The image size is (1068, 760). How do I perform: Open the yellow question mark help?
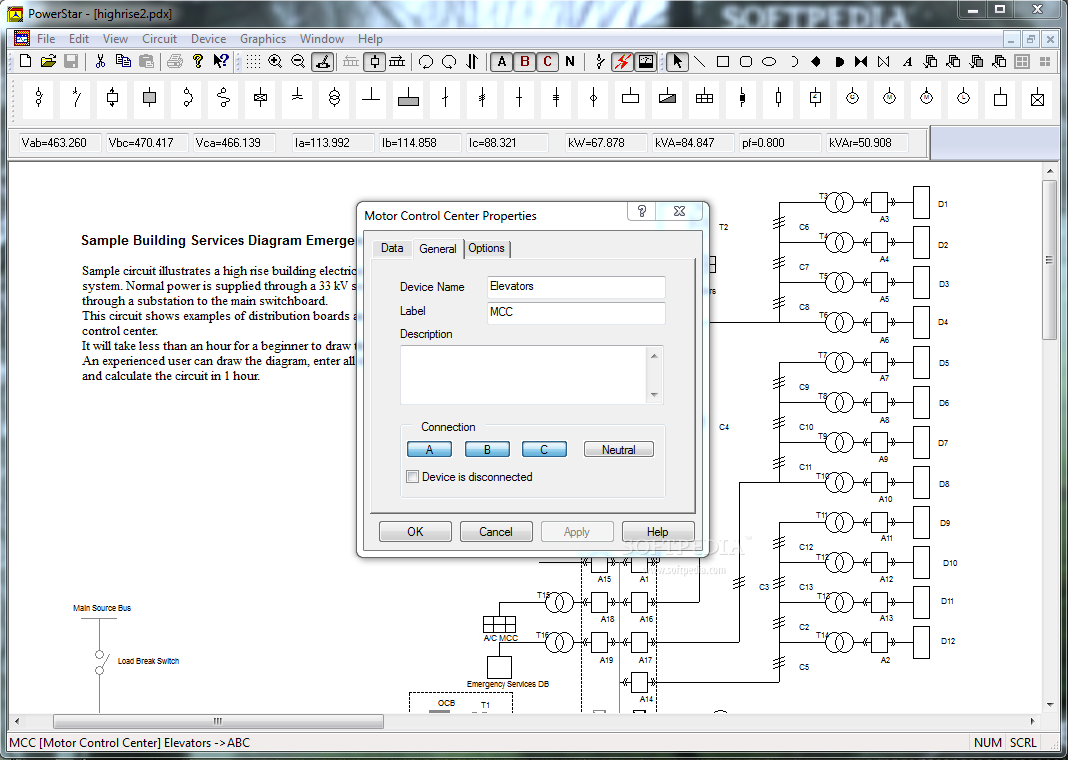(198, 62)
